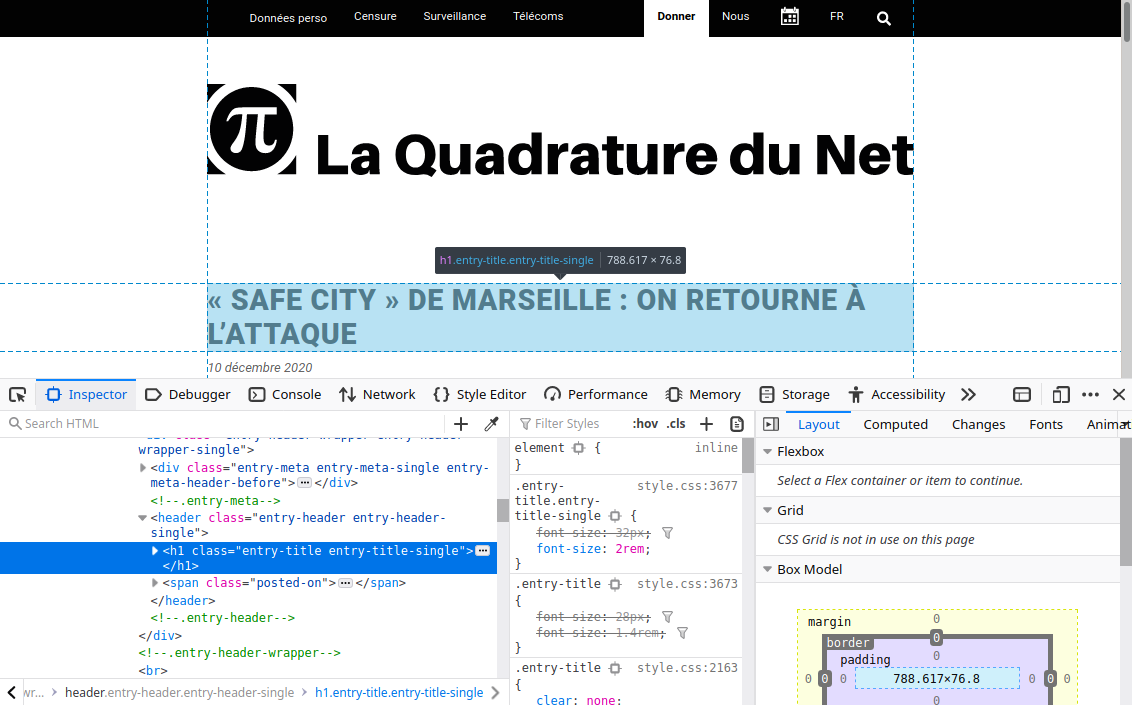
Task: Toggle the .cls classes panel
Action: 677,424
